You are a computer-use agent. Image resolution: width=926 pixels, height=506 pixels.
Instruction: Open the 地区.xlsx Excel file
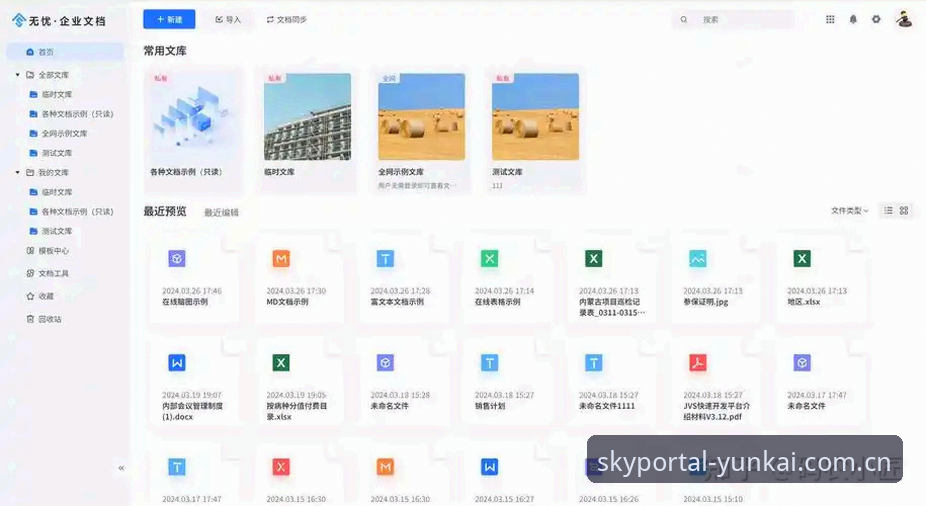tap(820, 280)
